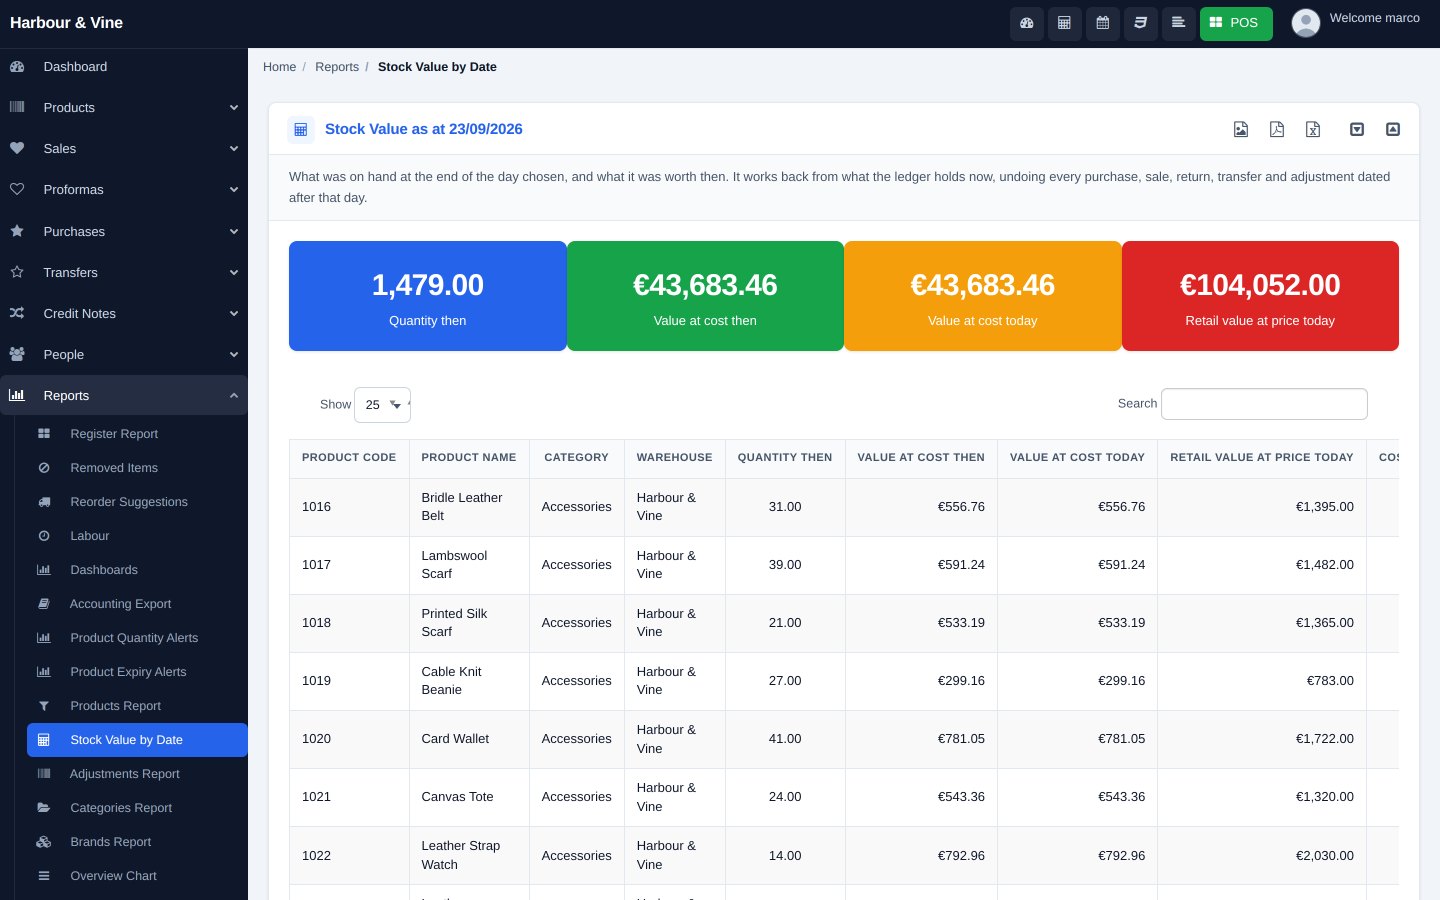Open the Show entries dropdown

(x=382, y=405)
